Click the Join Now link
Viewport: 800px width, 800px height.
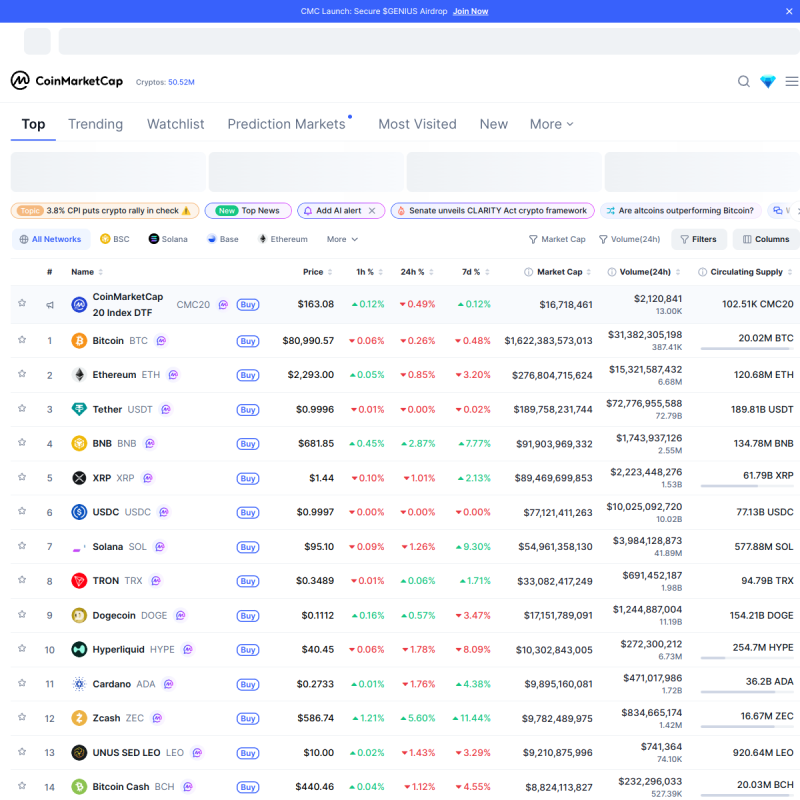point(470,11)
